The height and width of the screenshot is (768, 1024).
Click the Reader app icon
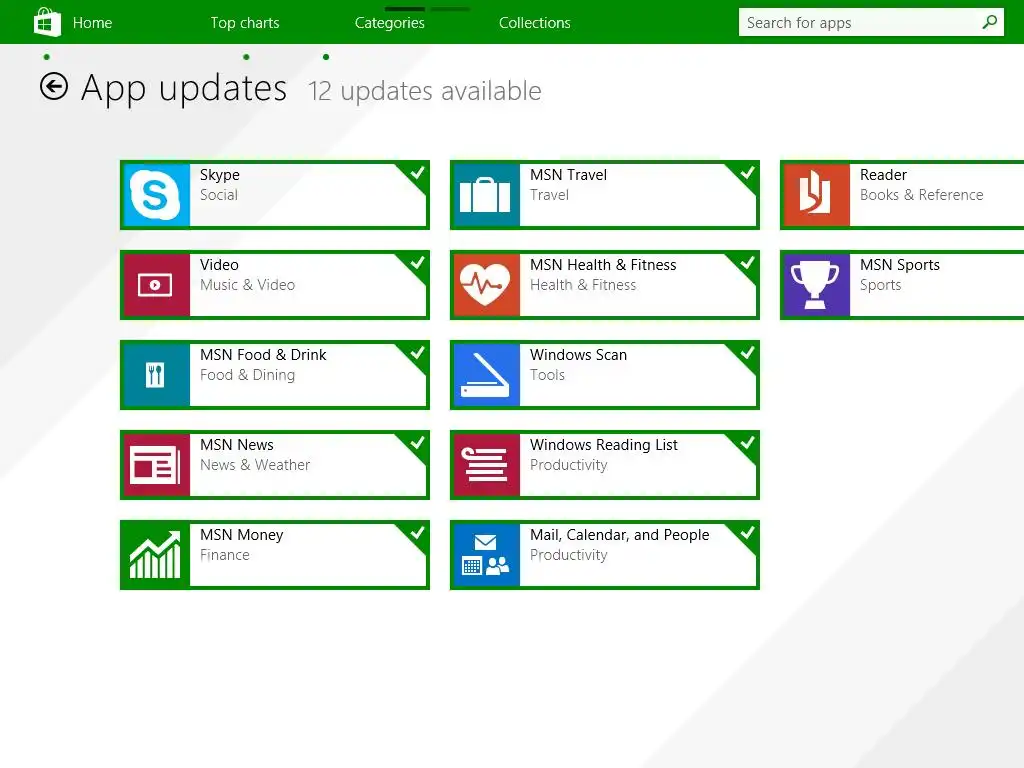pos(816,195)
